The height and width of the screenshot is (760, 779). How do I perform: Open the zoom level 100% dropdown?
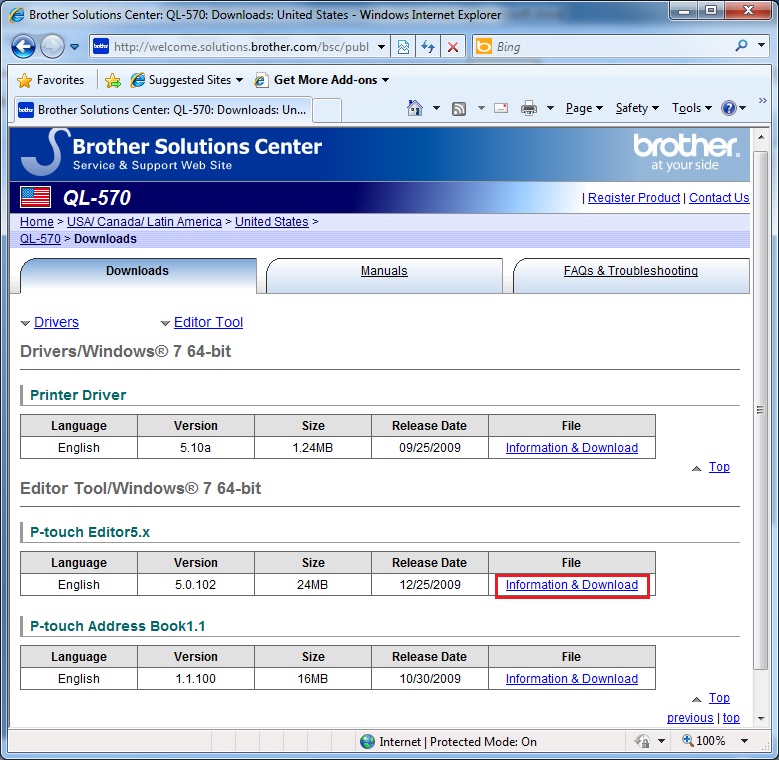[x=717, y=741]
